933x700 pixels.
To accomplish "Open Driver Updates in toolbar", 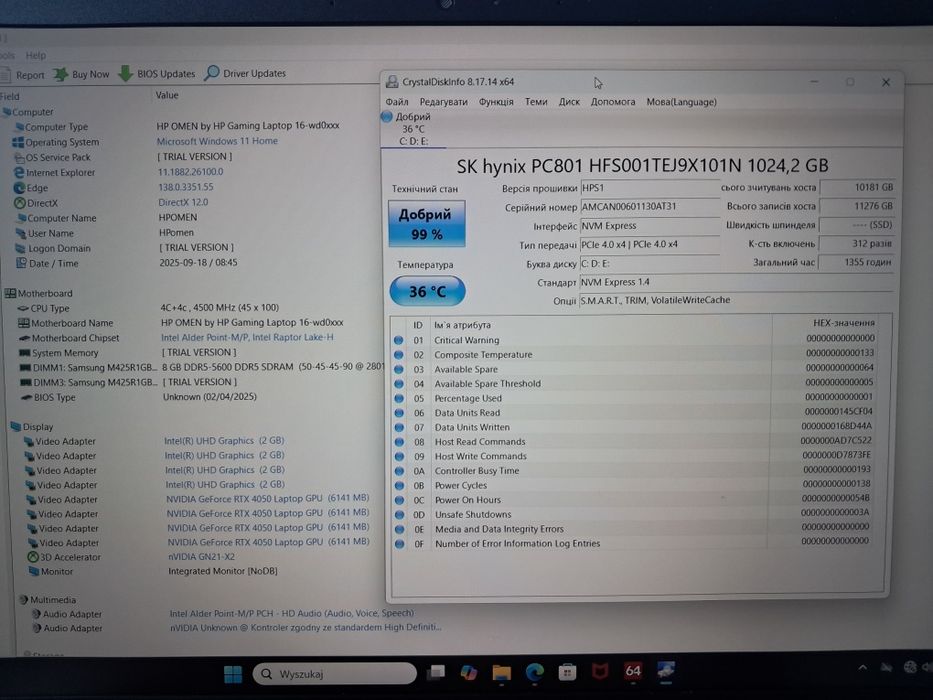I will 245,73.
